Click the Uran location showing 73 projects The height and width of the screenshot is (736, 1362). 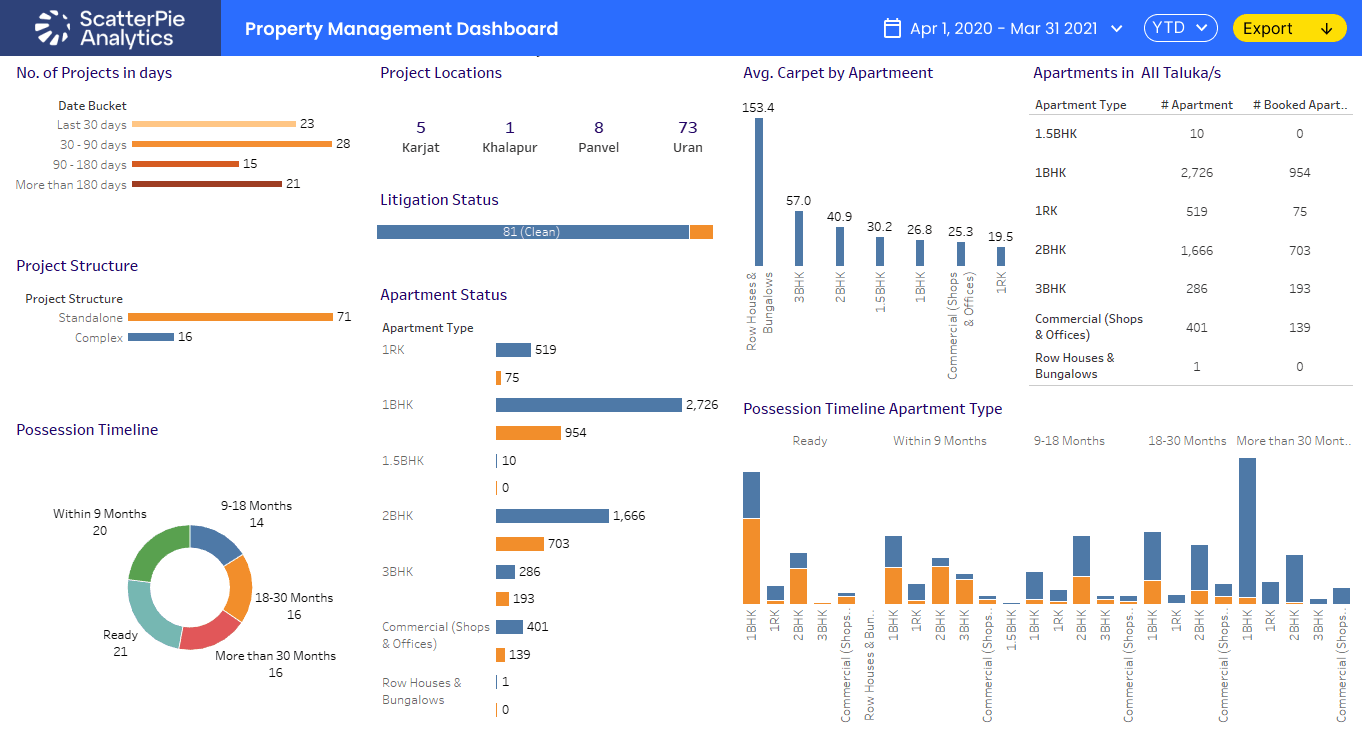pos(687,135)
